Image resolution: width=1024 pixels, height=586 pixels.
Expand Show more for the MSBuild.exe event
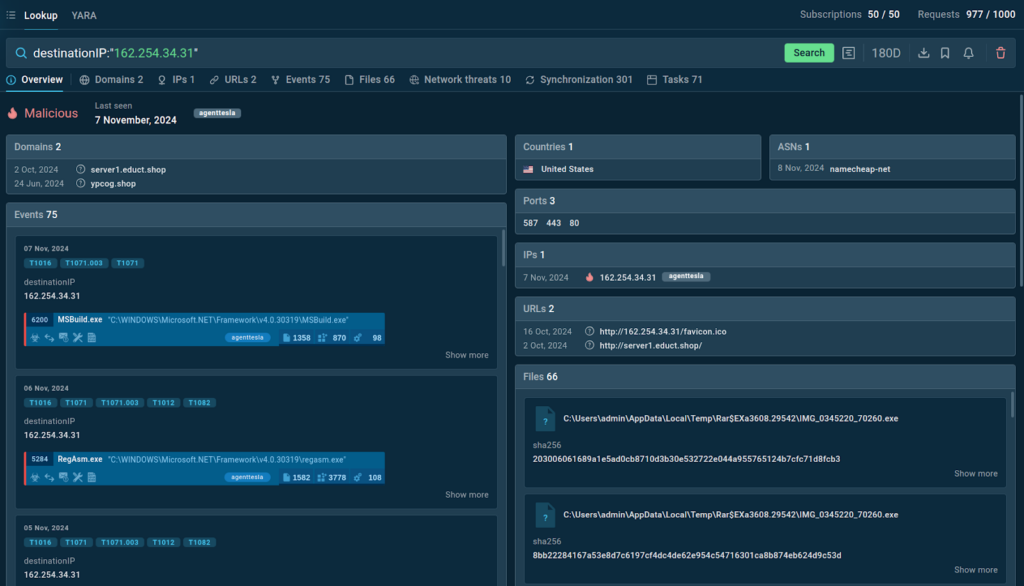pyautogui.click(x=466, y=355)
